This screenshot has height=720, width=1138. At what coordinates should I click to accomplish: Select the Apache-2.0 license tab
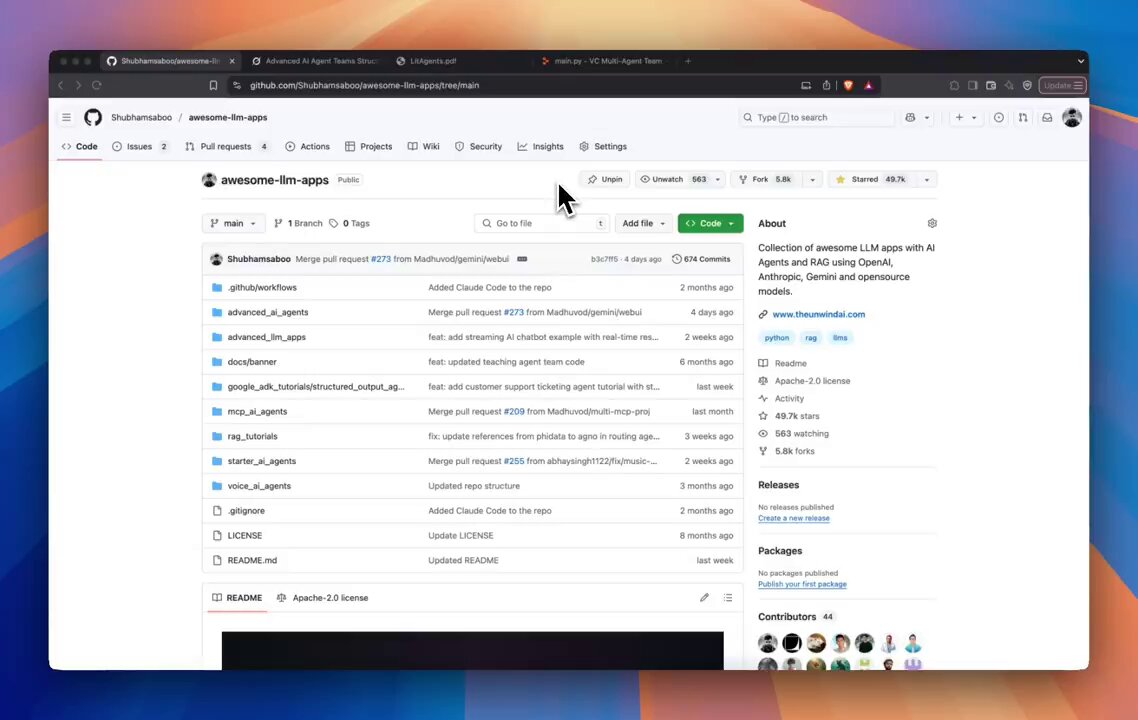pyautogui.click(x=322, y=598)
